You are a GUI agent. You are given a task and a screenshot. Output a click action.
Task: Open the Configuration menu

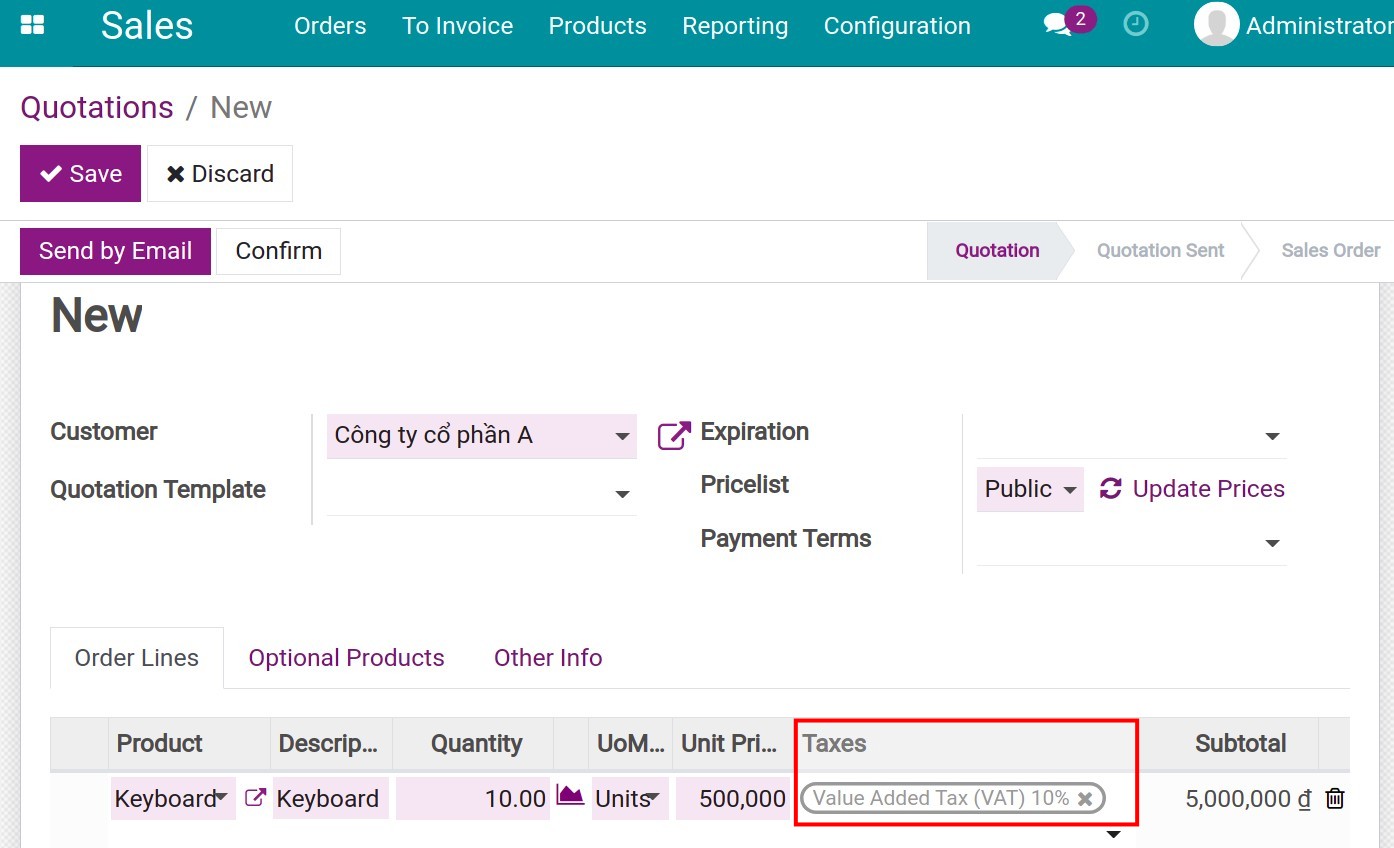(897, 26)
